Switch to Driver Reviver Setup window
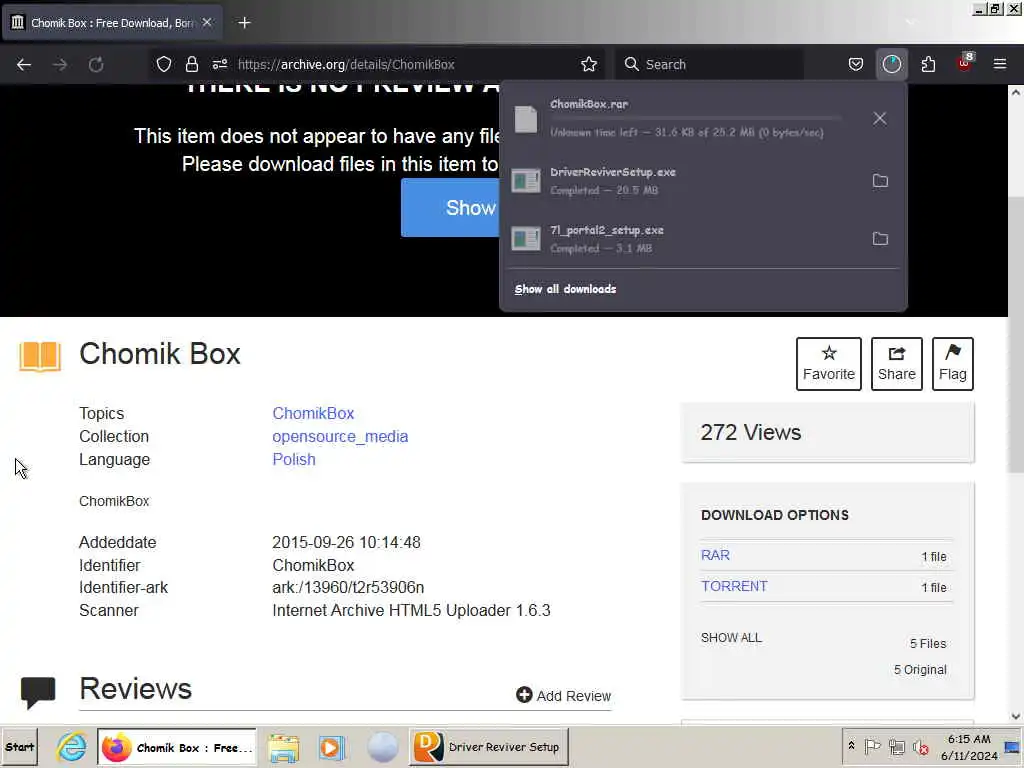 point(489,747)
